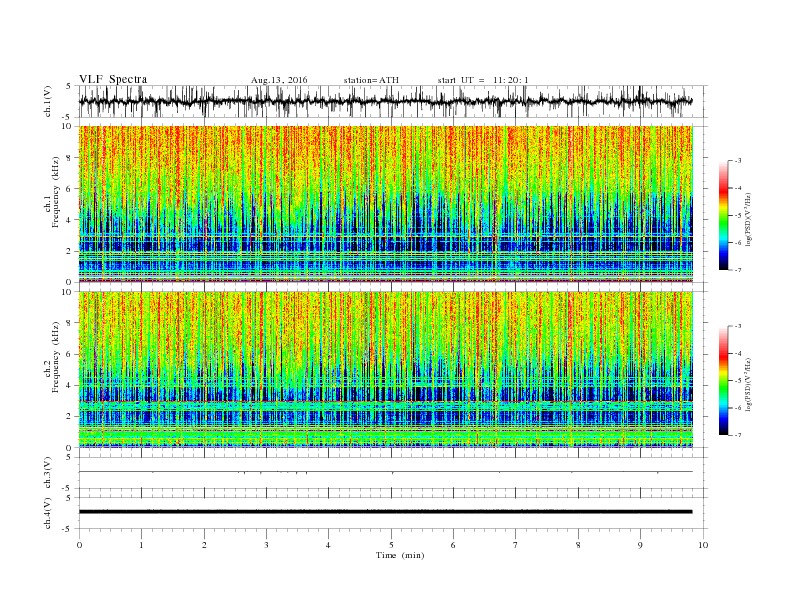Click the ch.1 spectrogram color scale bar
Image resolution: width=792 pixels, height=612 pixels.
tap(723, 216)
